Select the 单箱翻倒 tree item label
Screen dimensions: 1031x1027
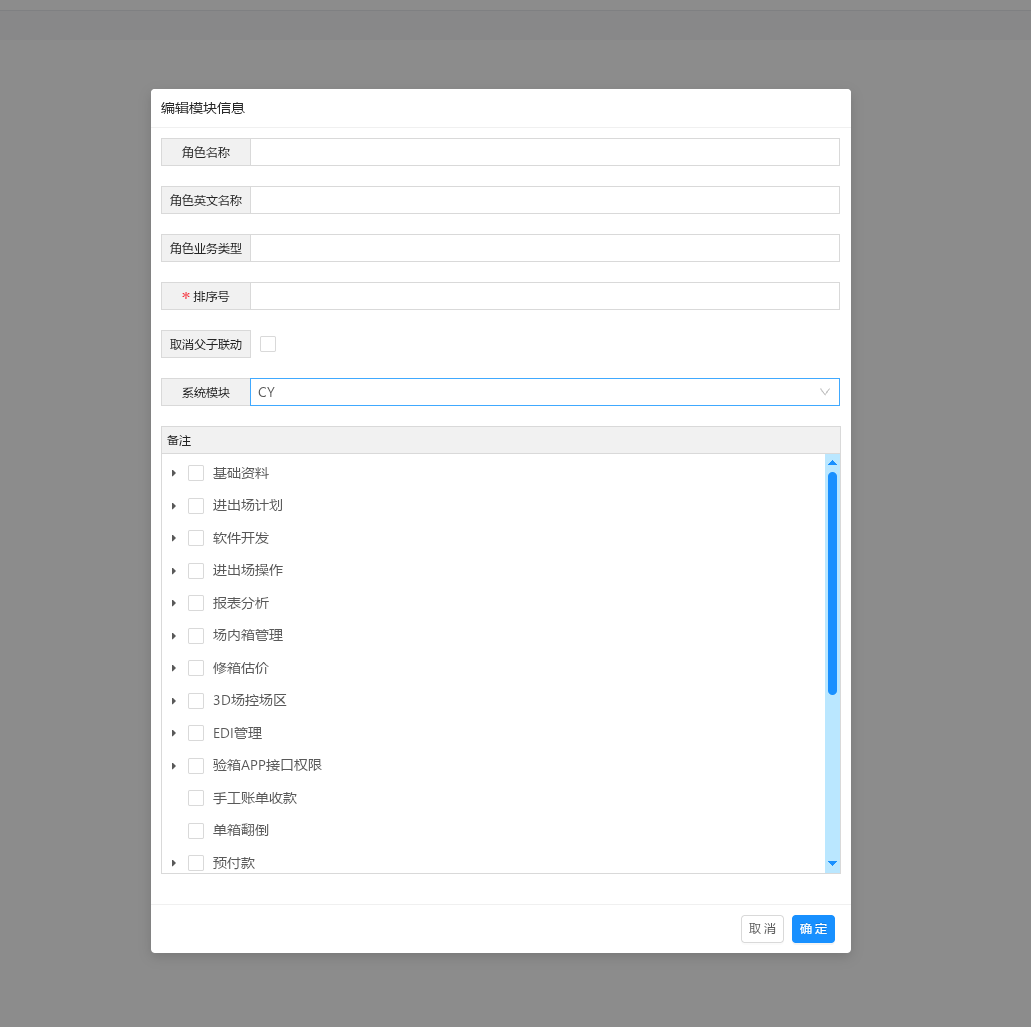pyautogui.click(x=241, y=830)
